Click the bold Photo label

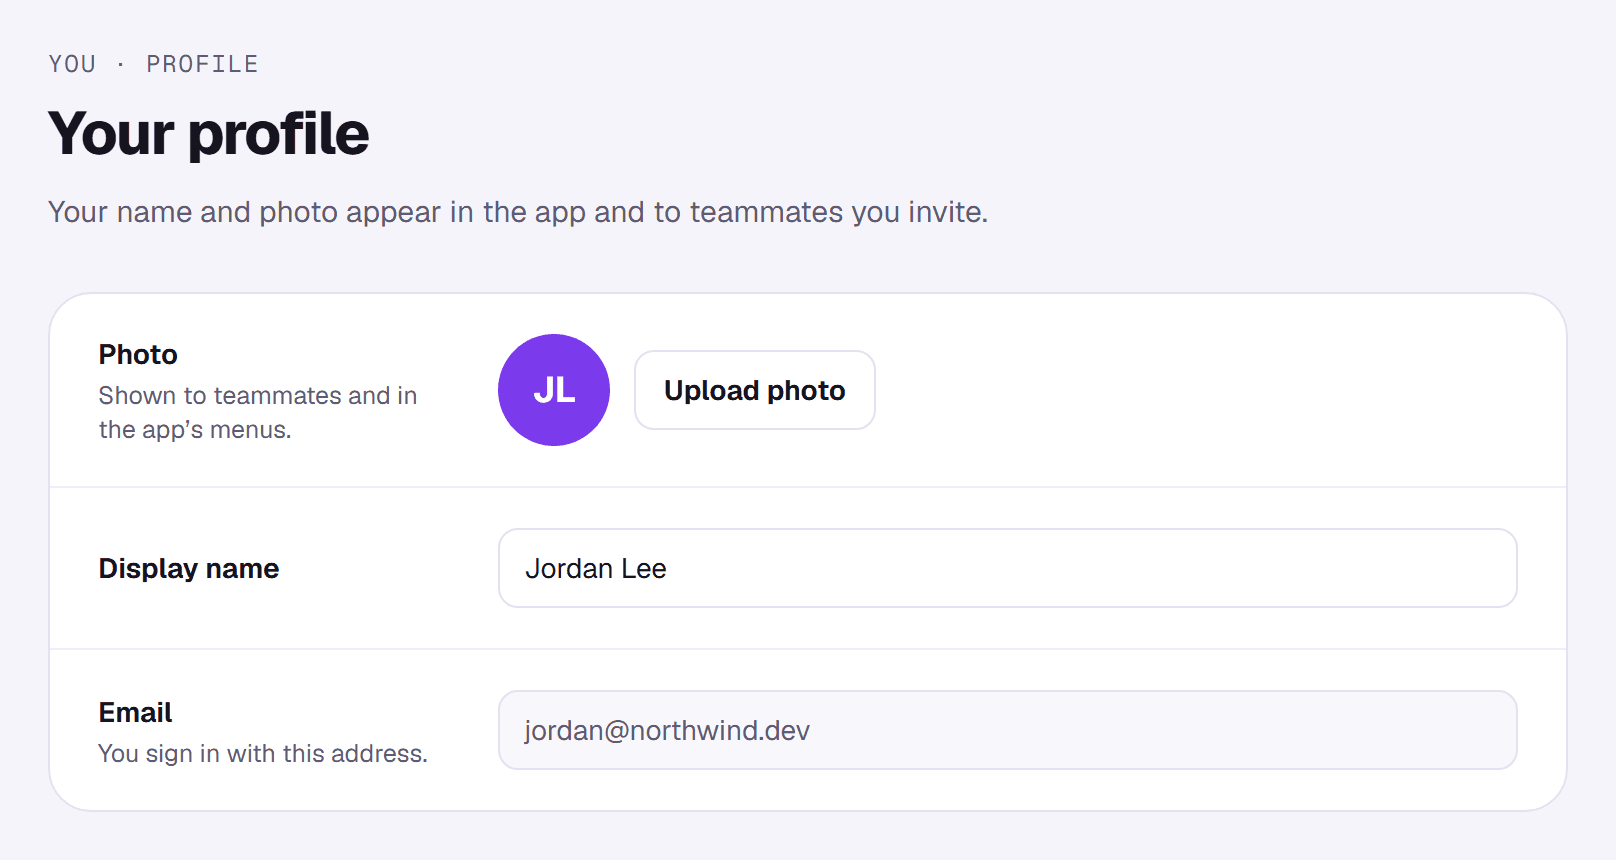tap(138, 354)
